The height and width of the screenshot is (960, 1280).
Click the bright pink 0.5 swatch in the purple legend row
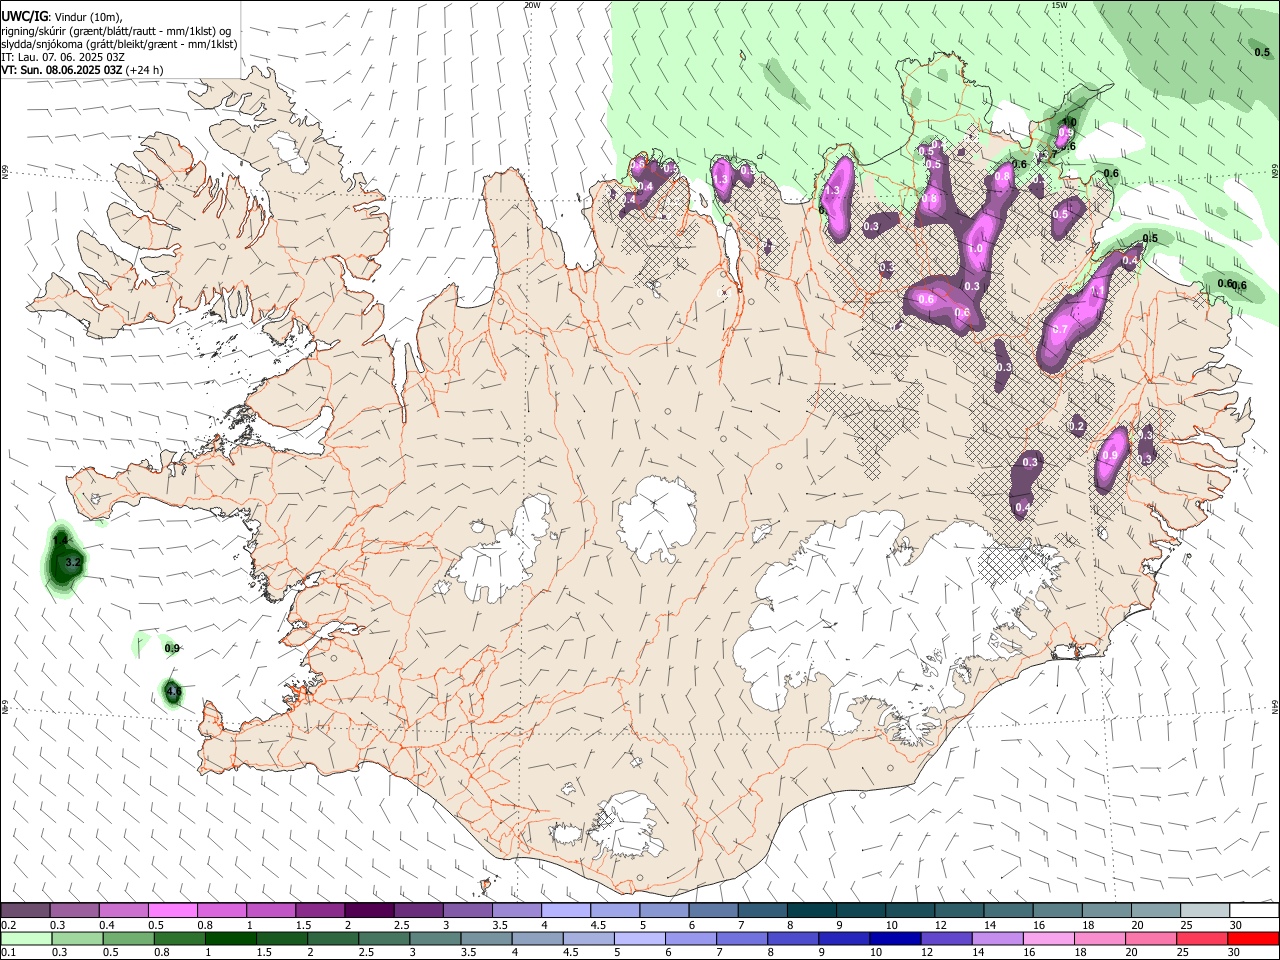[x=172, y=910]
